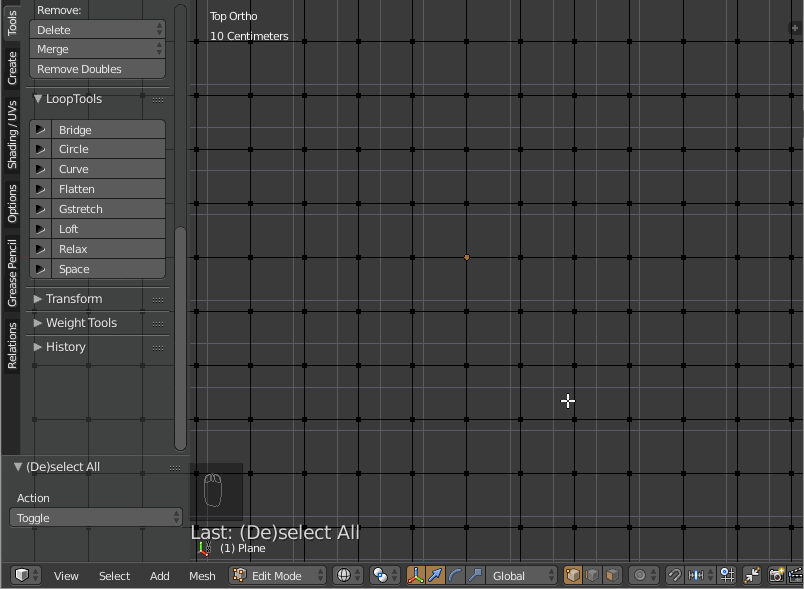Viewport: 804px width, 589px height.
Task: Open properties region via plus icon
Action: click(795, 28)
